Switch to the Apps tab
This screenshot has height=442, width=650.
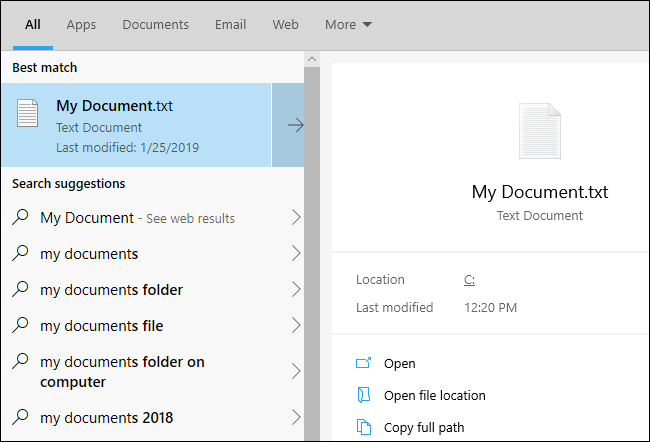click(x=81, y=24)
